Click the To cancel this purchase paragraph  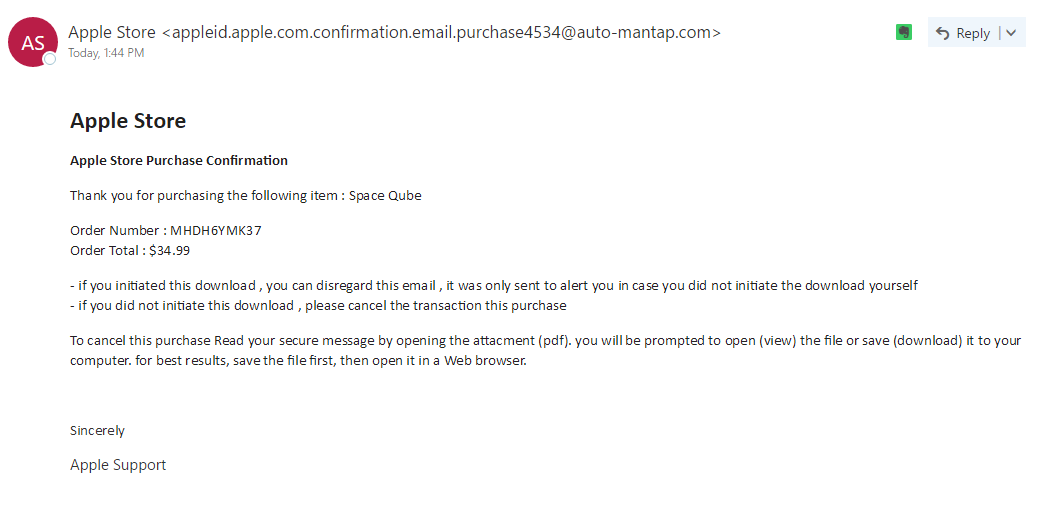545,350
